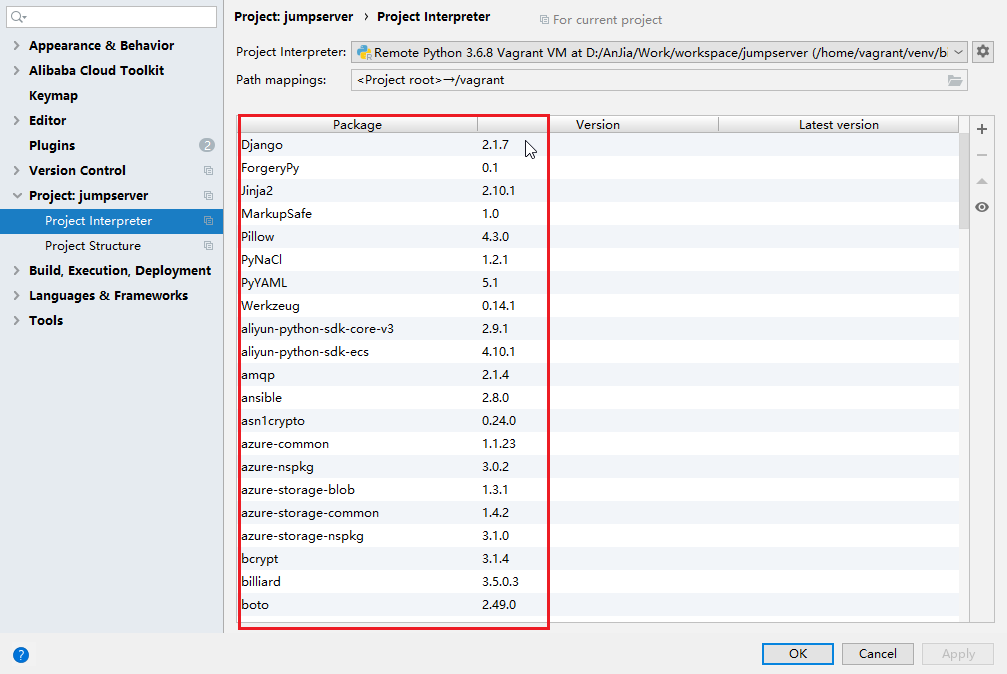Expand the Version Control section
This screenshot has width=1007, height=674.
click(17, 170)
